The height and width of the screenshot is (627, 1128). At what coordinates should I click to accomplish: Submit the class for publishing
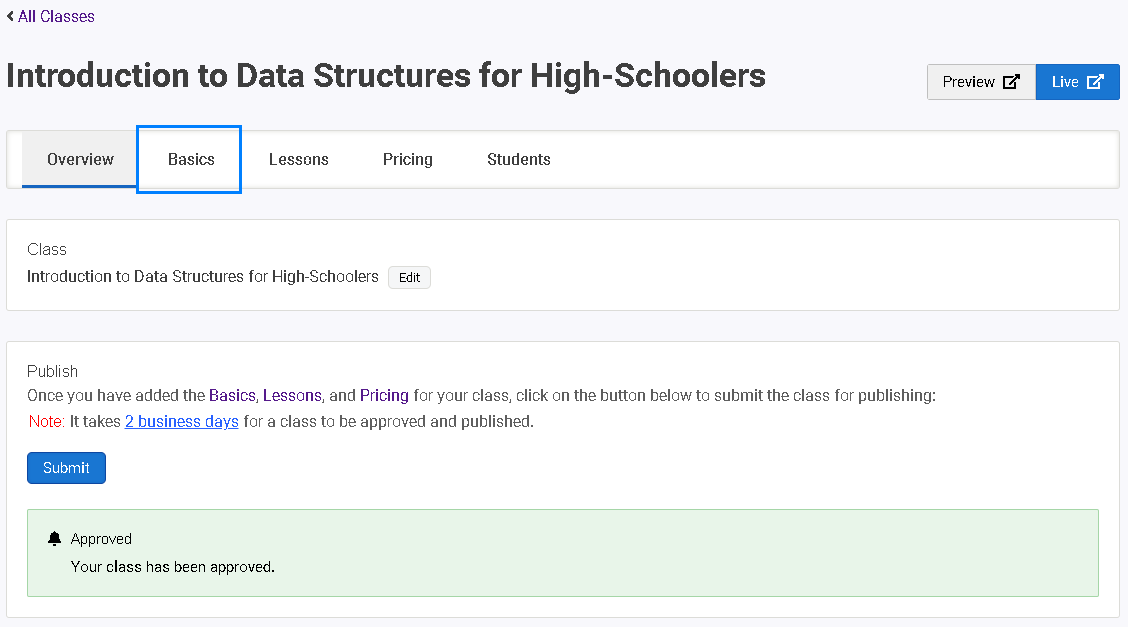tap(66, 468)
